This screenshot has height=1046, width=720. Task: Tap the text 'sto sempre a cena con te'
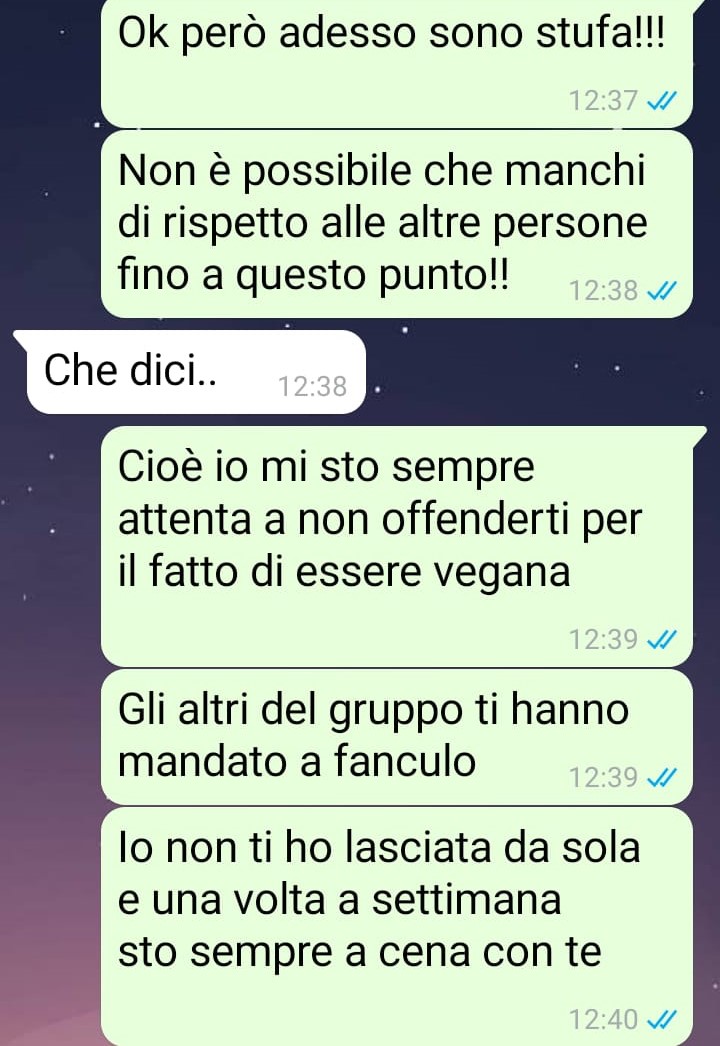pyautogui.click(x=360, y=951)
